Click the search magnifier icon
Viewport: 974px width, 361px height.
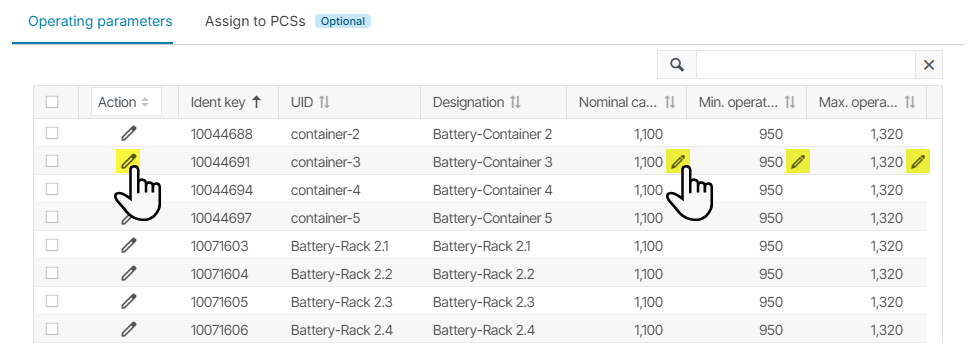coord(677,65)
